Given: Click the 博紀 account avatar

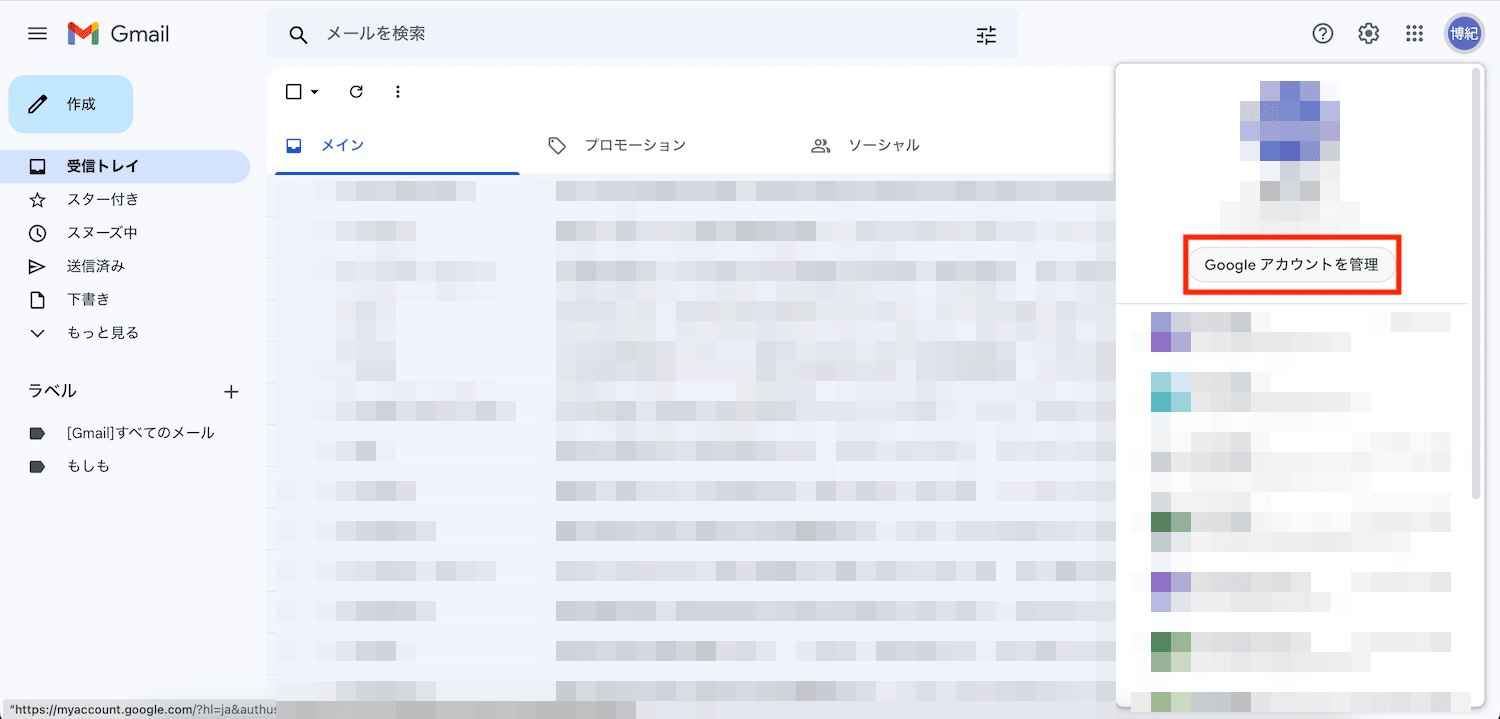Looking at the screenshot, I should [1464, 34].
